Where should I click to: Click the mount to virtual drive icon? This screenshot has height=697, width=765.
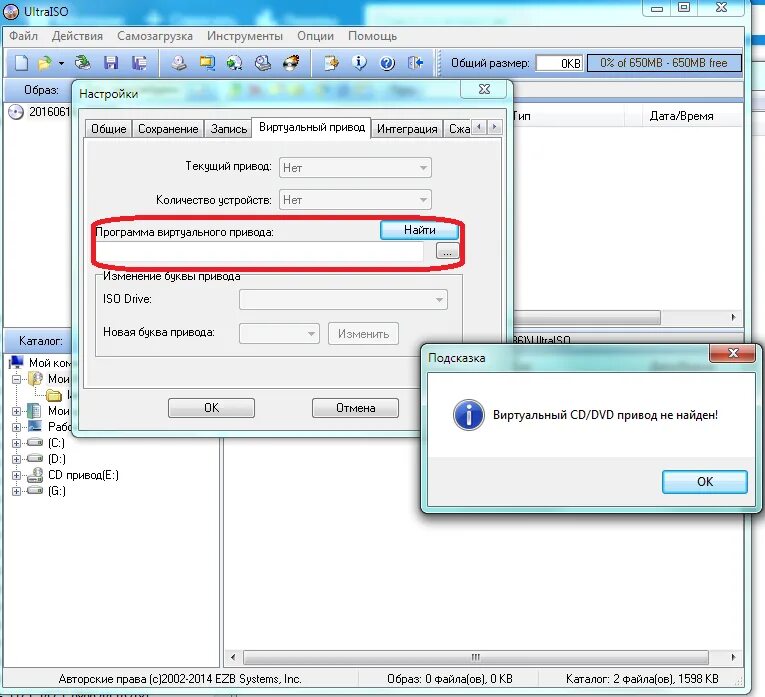point(263,63)
